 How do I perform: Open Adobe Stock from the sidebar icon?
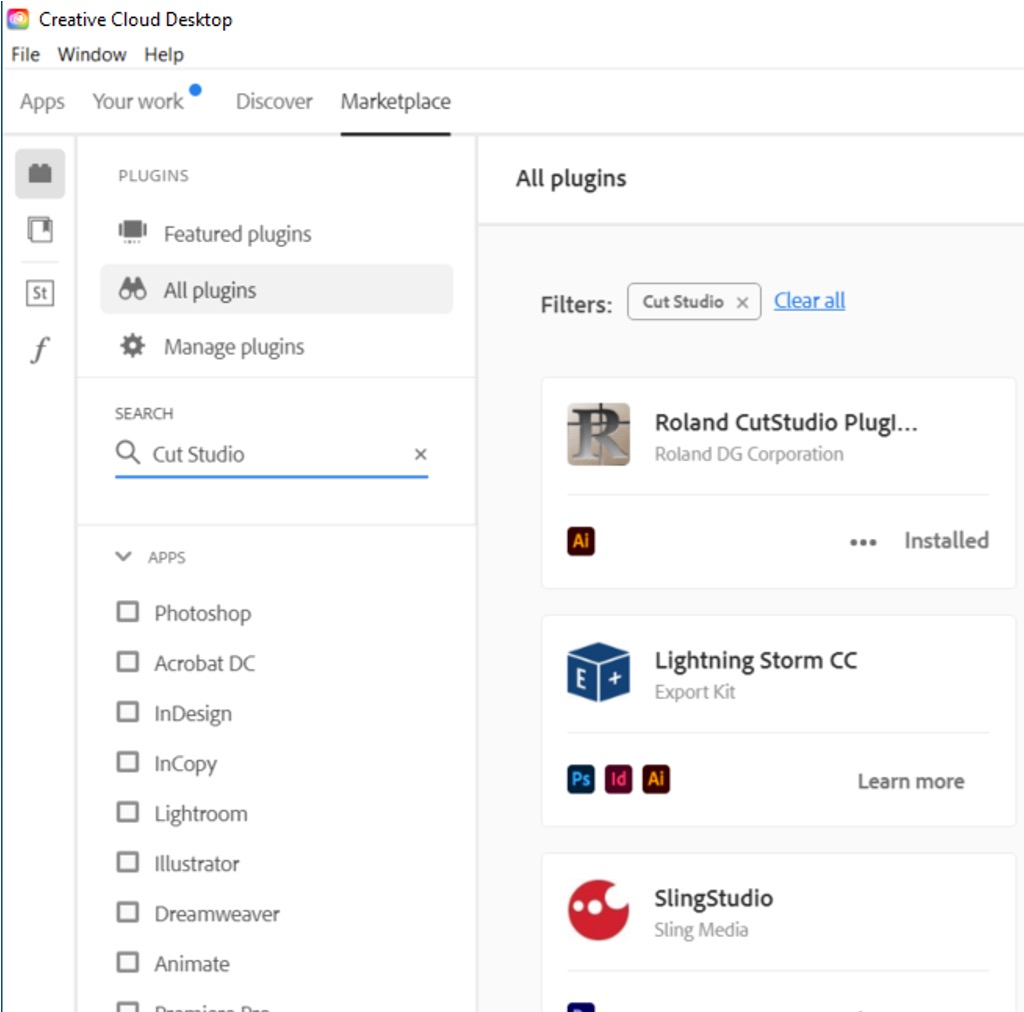(40, 293)
